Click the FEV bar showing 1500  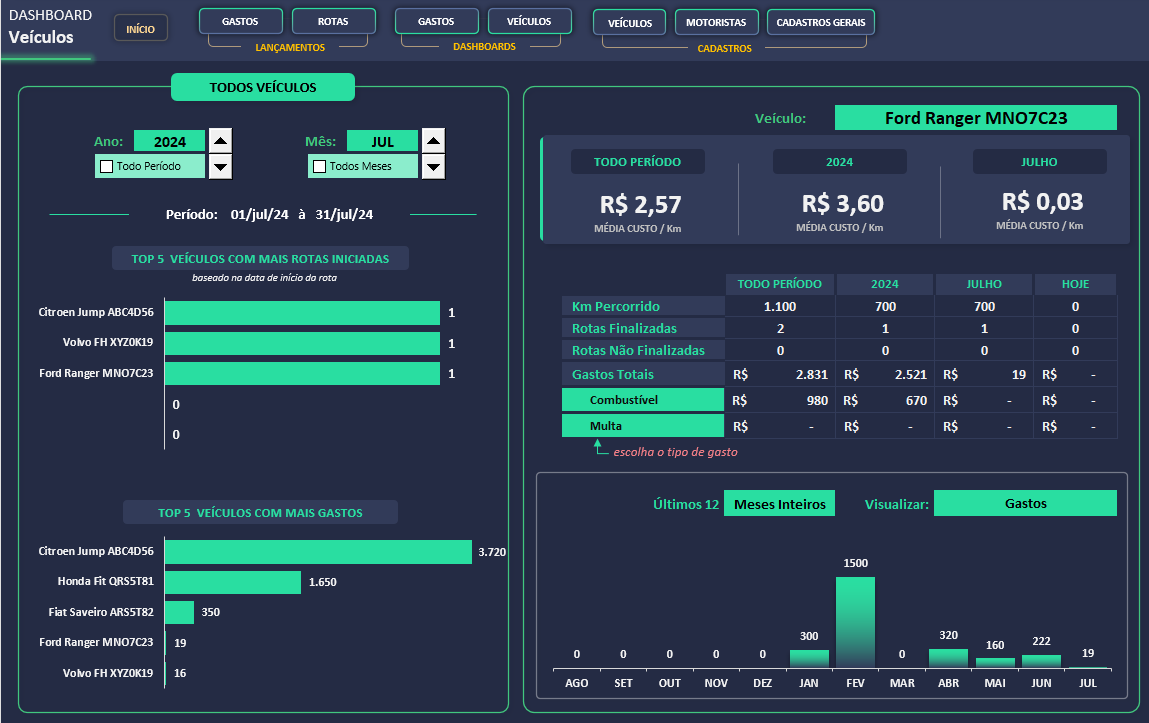pos(855,621)
